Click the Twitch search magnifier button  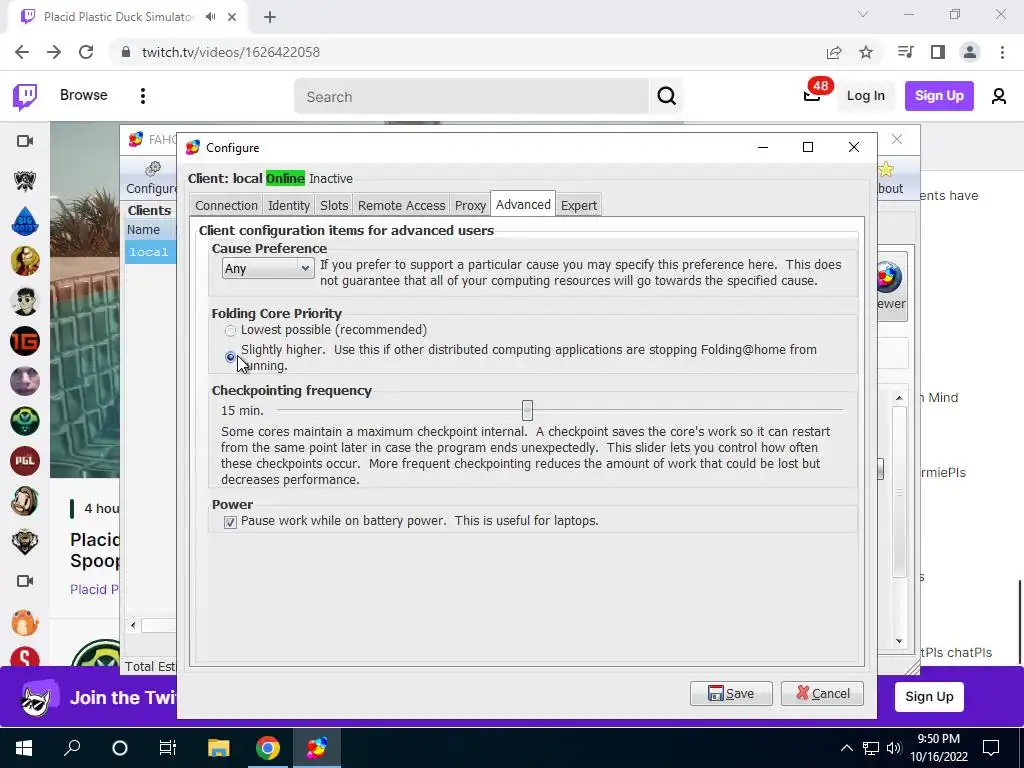click(x=666, y=96)
